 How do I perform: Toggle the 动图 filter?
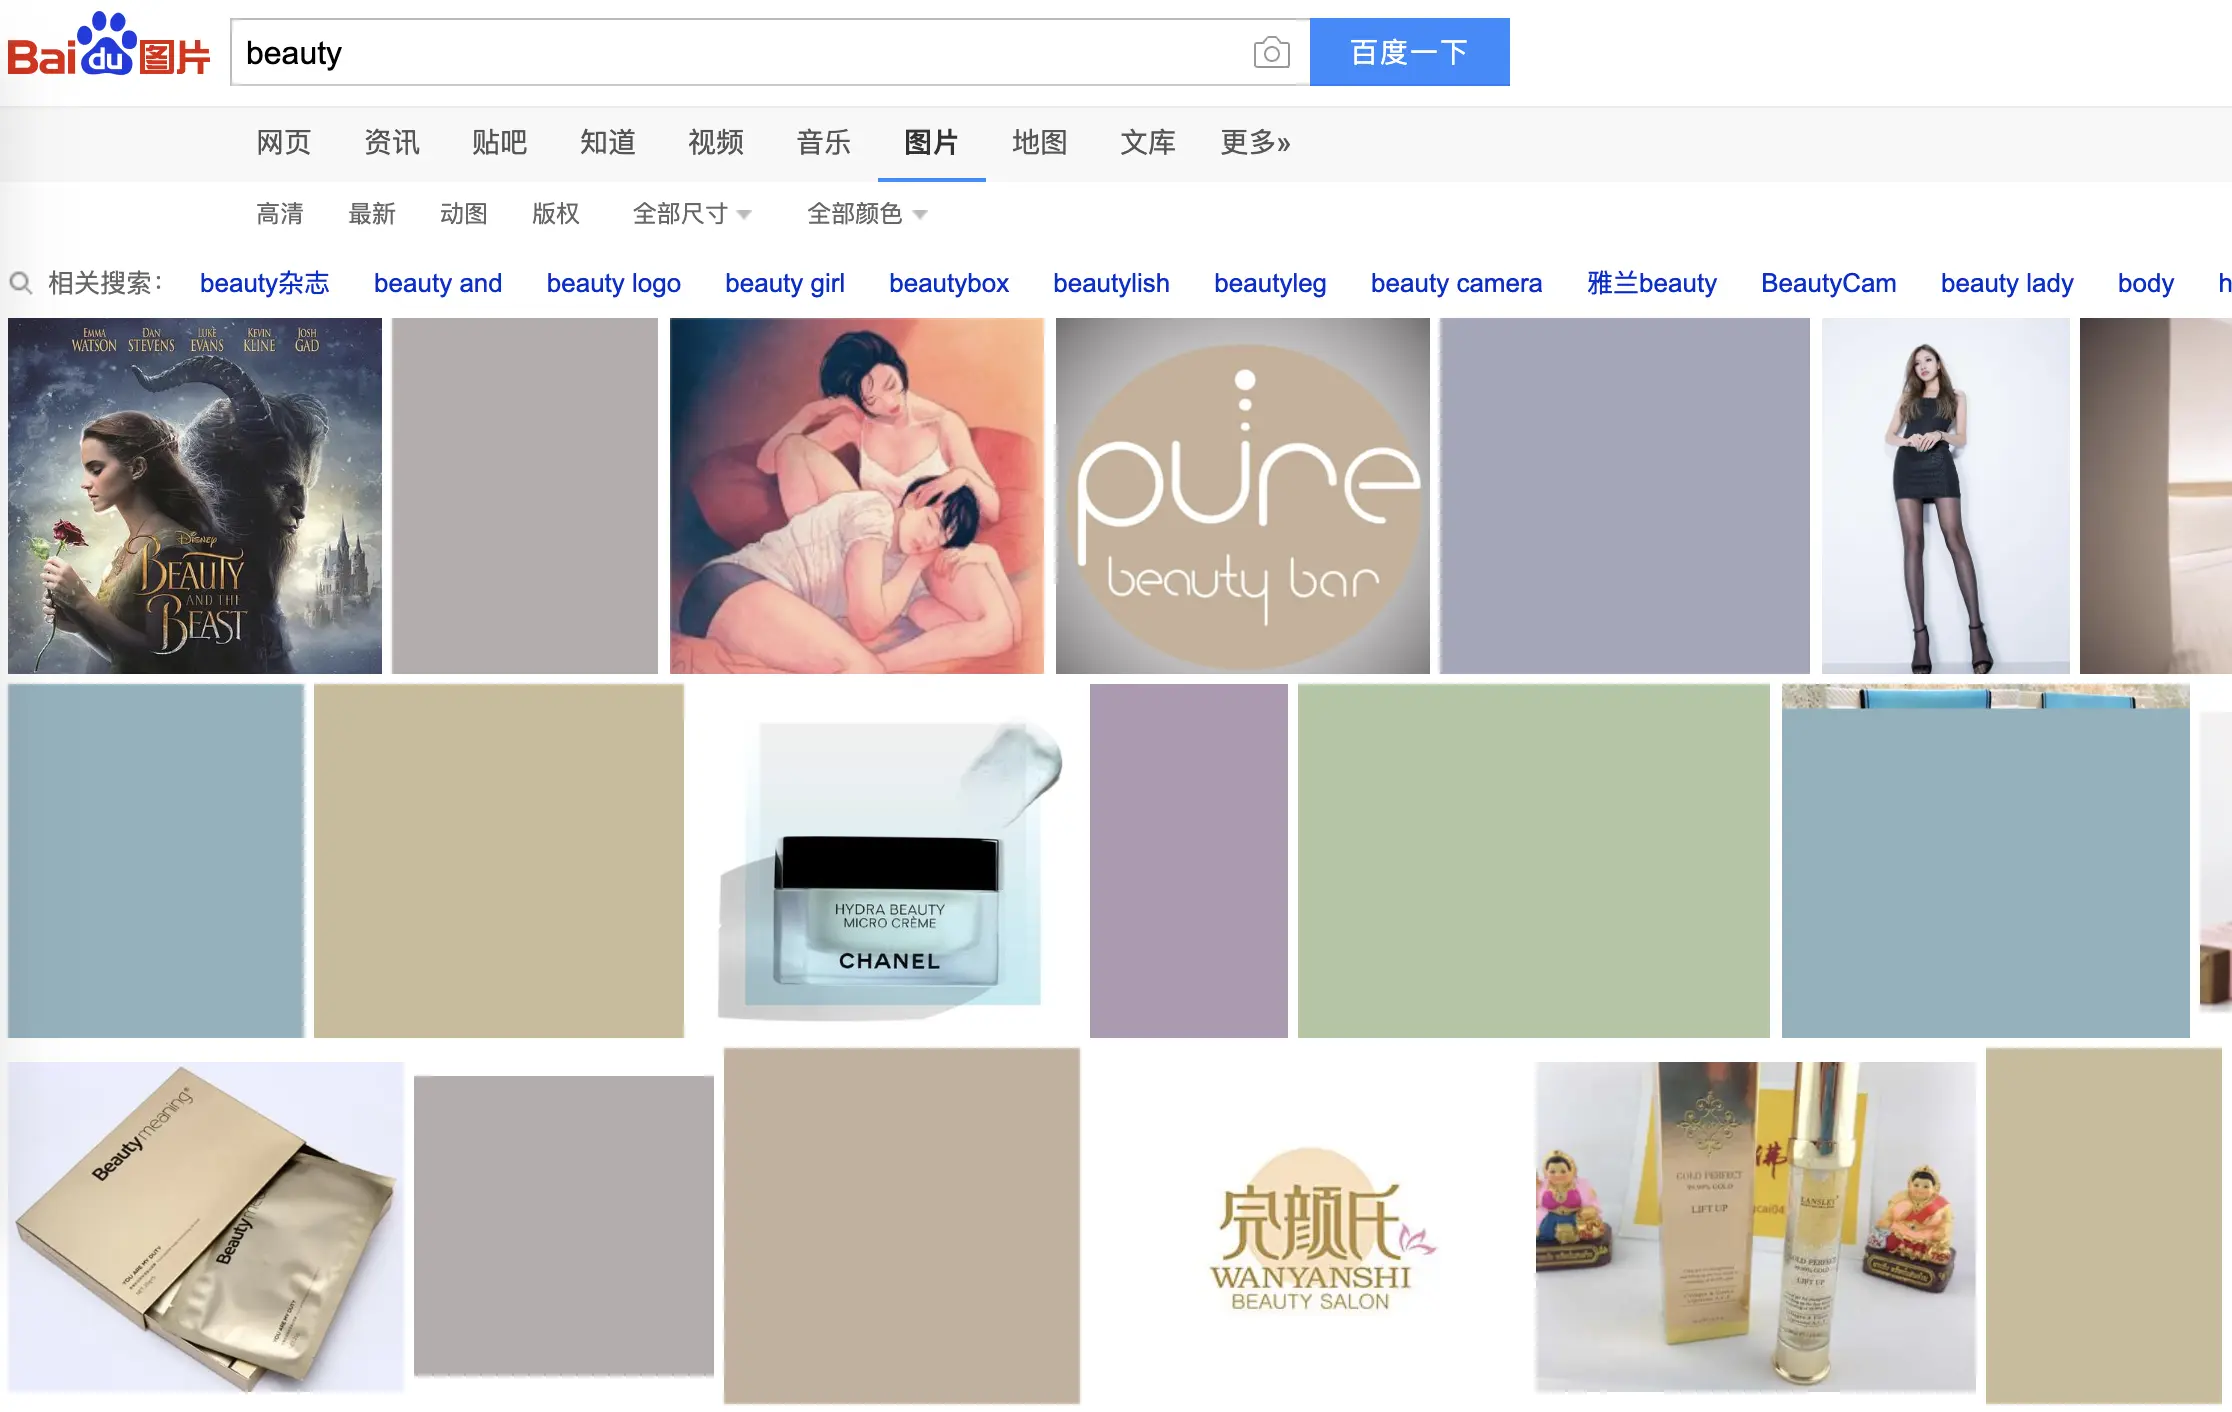coord(463,214)
